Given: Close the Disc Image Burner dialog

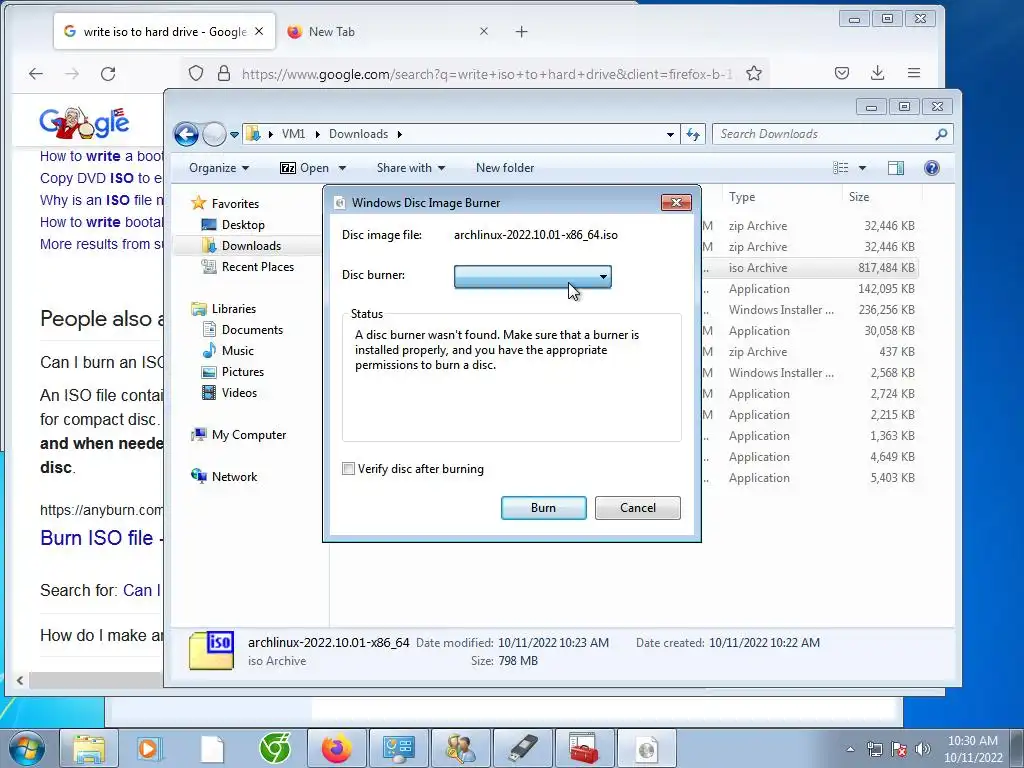Looking at the screenshot, I should 676,202.
